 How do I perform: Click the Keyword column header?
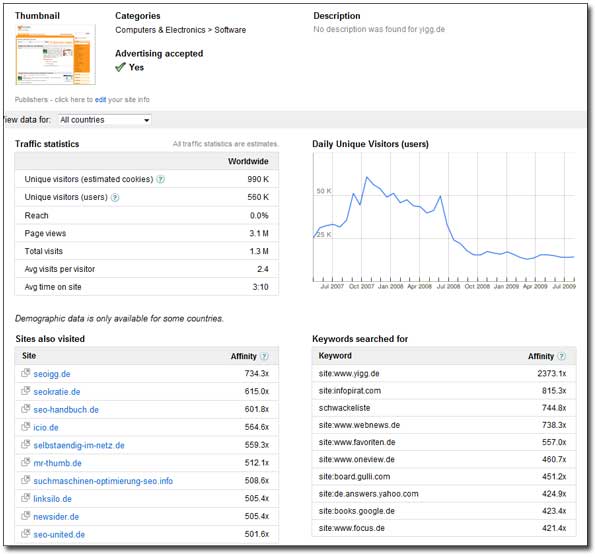335,356
